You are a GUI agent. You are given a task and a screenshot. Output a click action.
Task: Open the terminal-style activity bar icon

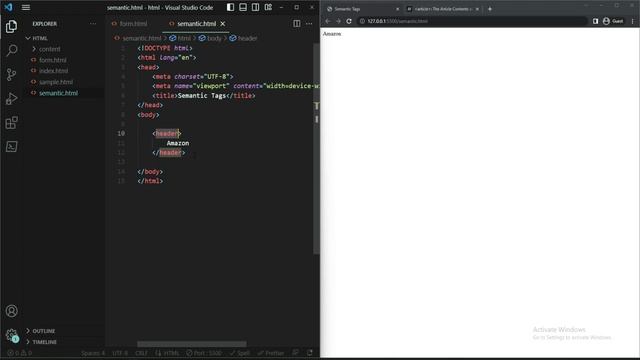click(11, 147)
